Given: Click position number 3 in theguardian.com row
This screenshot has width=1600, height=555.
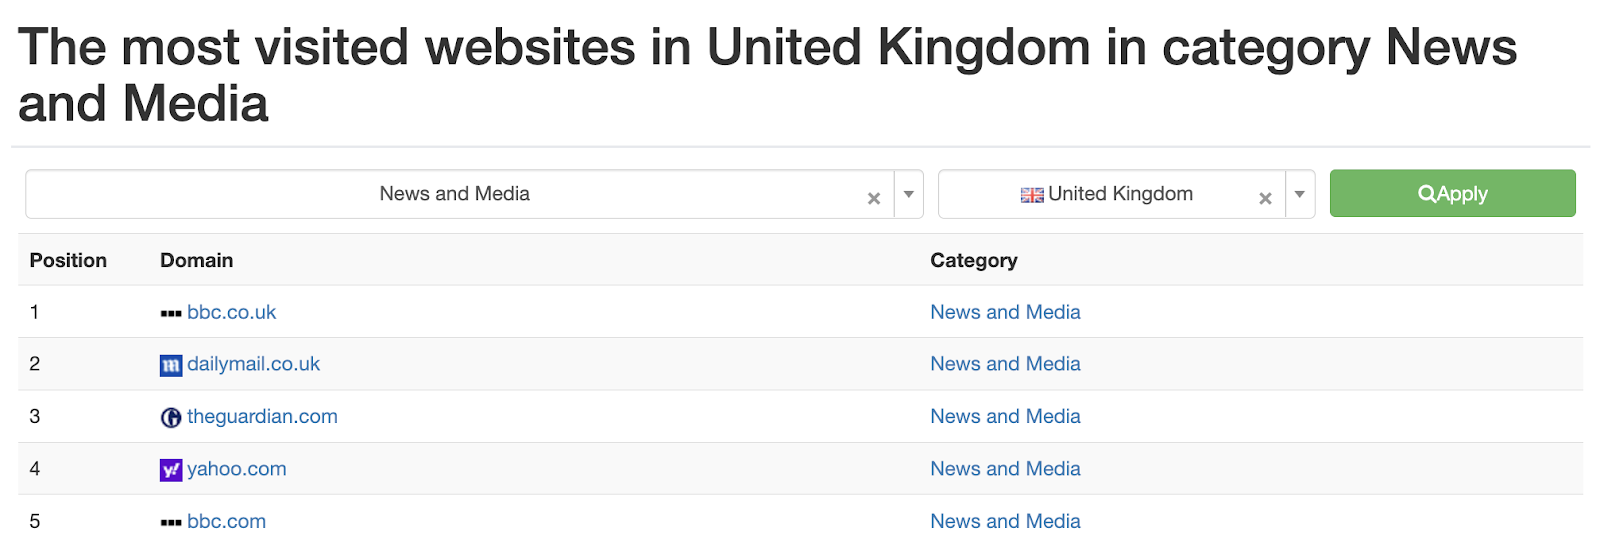Looking at the screenshot, I should pos(35,416).
